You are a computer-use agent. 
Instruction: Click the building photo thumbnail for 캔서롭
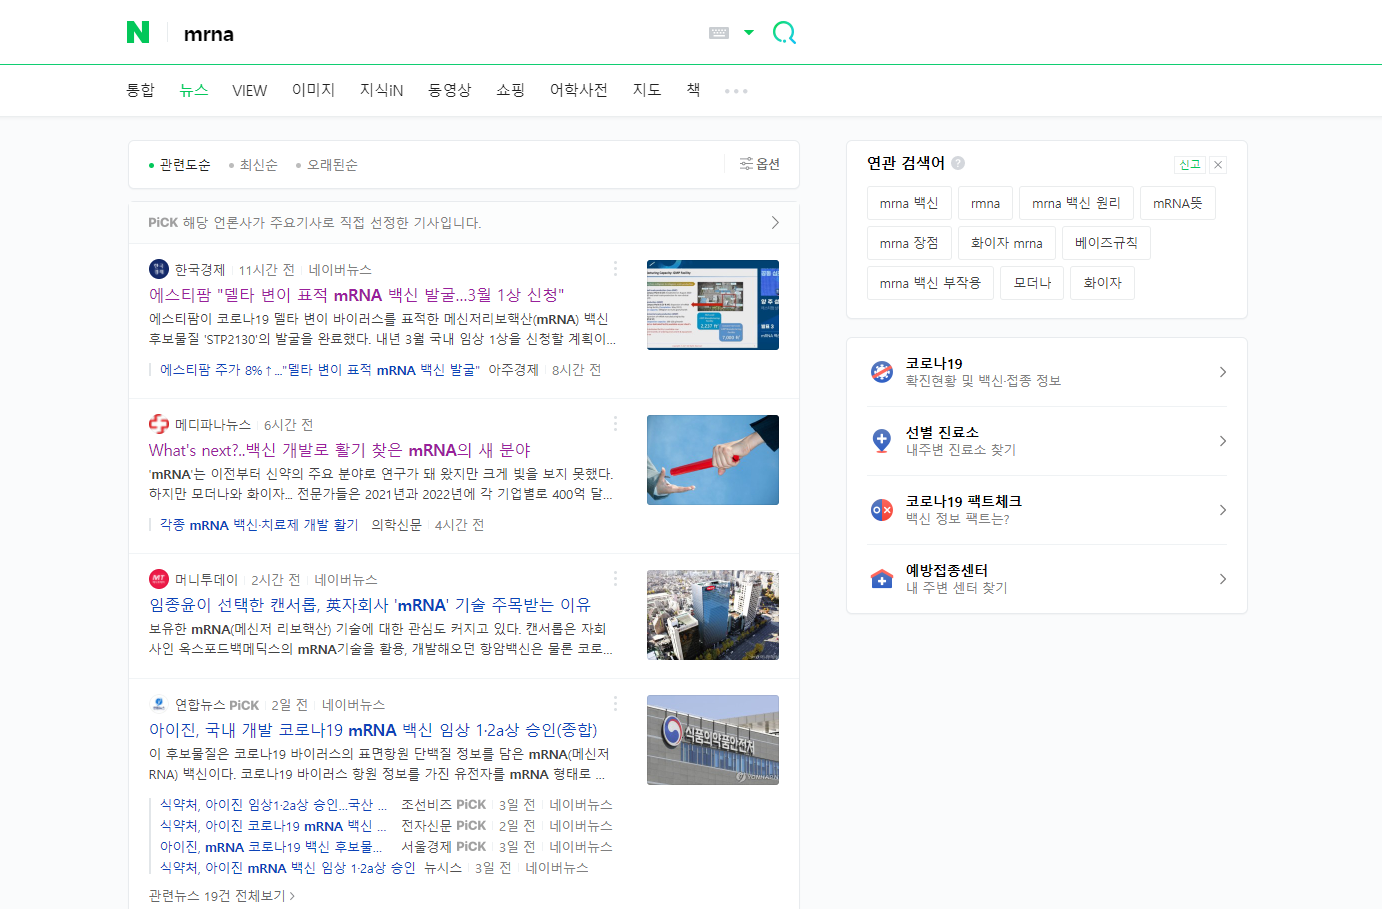click(x=713, y=615)
